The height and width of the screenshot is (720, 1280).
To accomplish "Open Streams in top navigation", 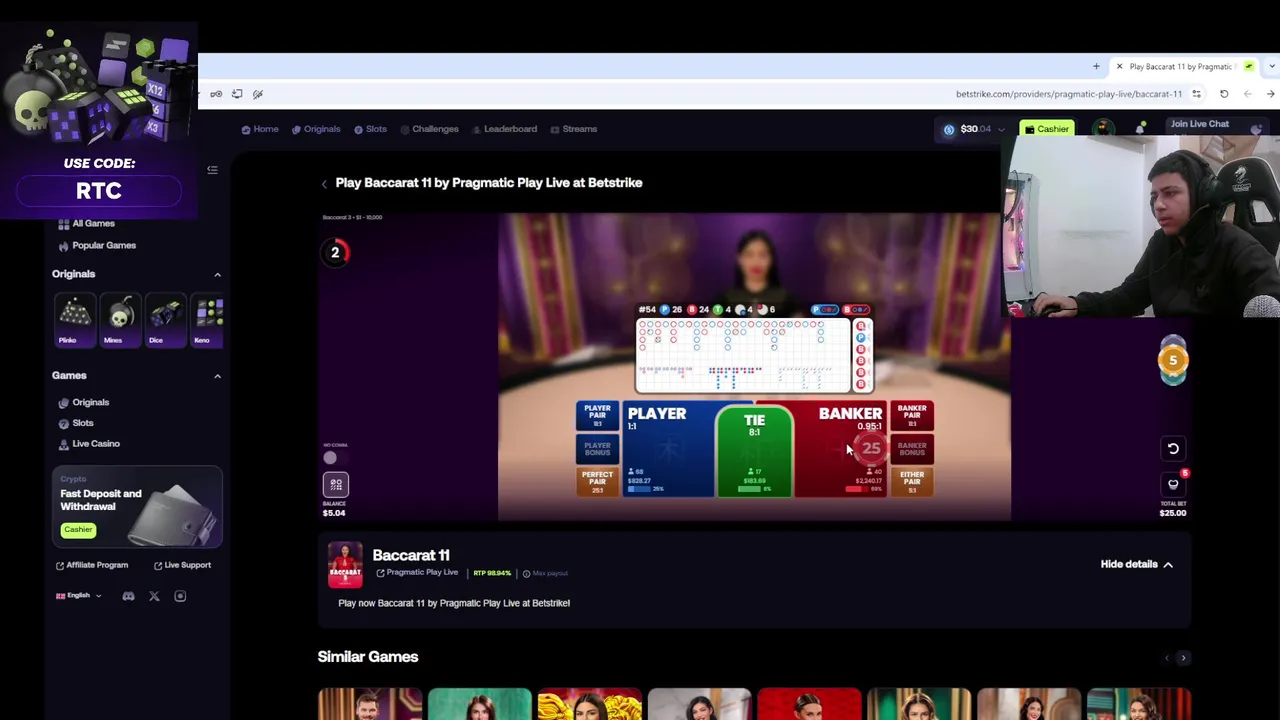I will (x=573, y=129).
